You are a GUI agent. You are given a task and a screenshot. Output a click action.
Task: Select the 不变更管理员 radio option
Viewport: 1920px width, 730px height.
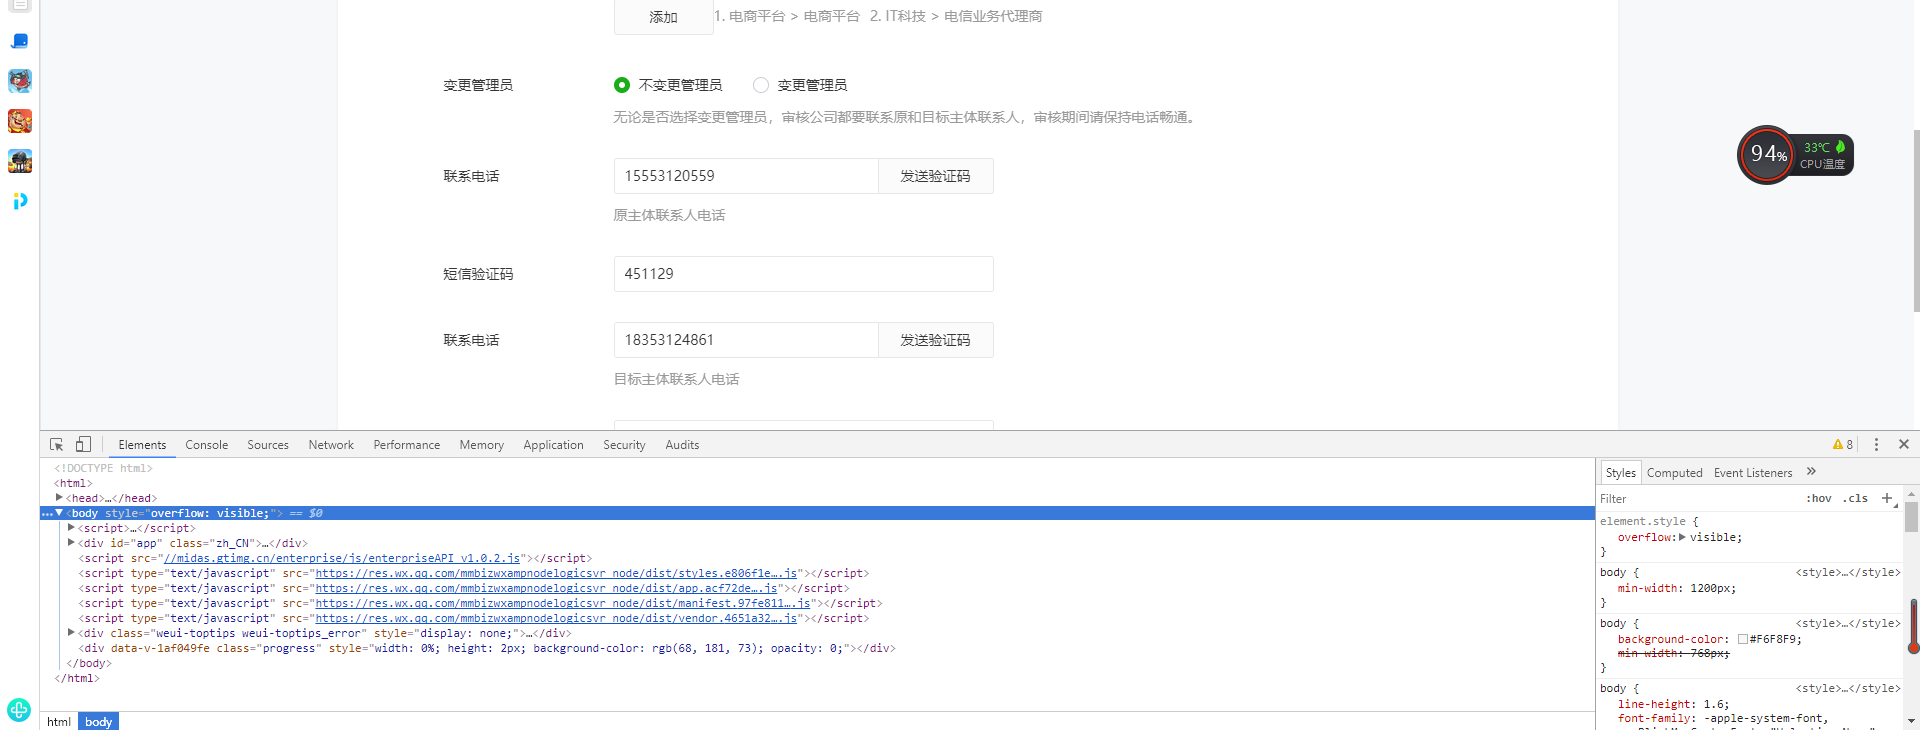tap(622, 85)
